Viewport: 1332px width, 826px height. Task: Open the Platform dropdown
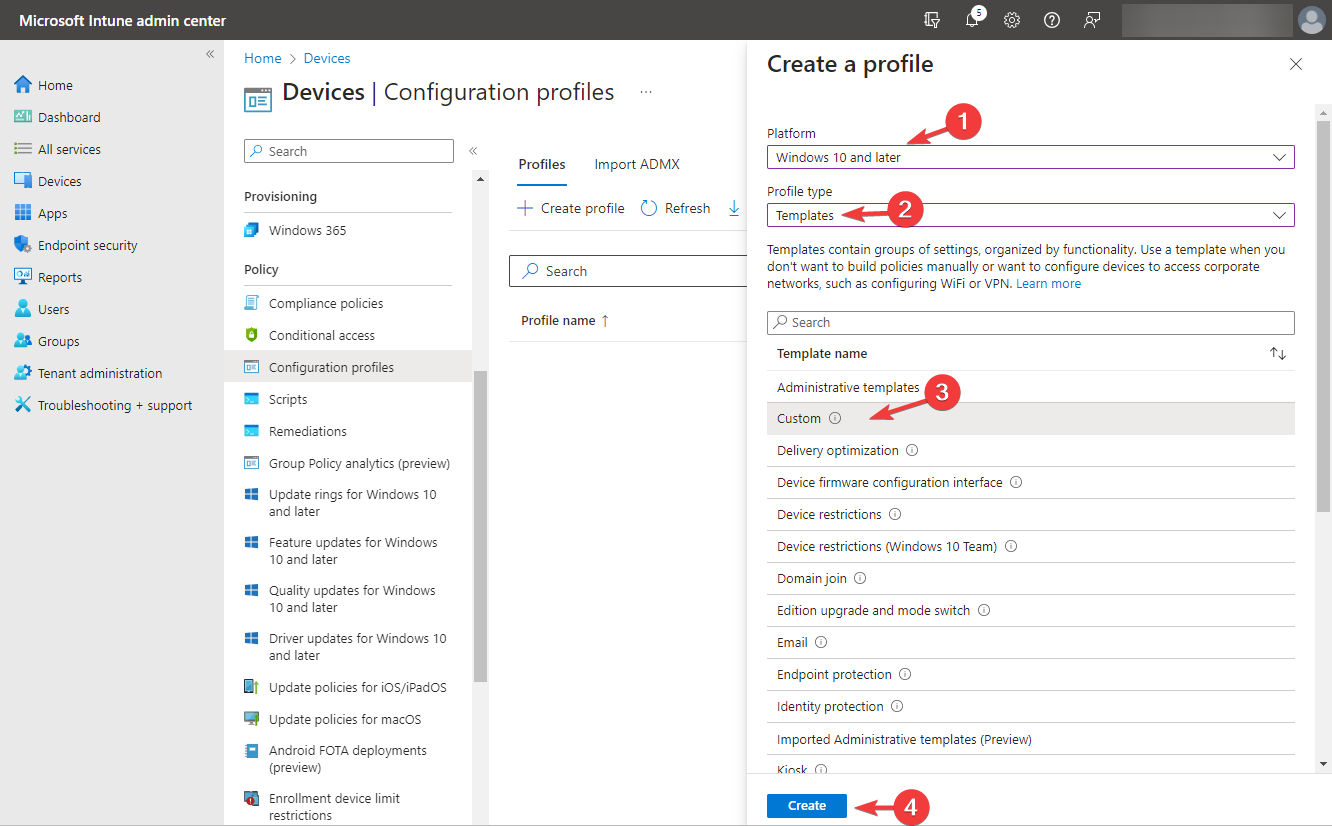1030,157
